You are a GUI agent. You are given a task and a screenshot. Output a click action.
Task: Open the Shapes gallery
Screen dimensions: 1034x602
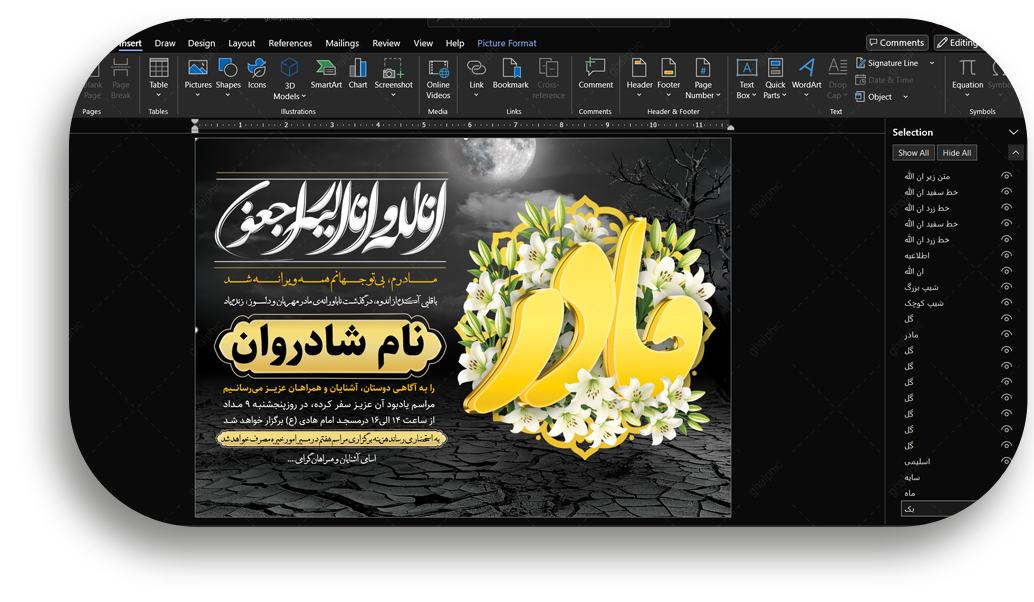(228, 69)
